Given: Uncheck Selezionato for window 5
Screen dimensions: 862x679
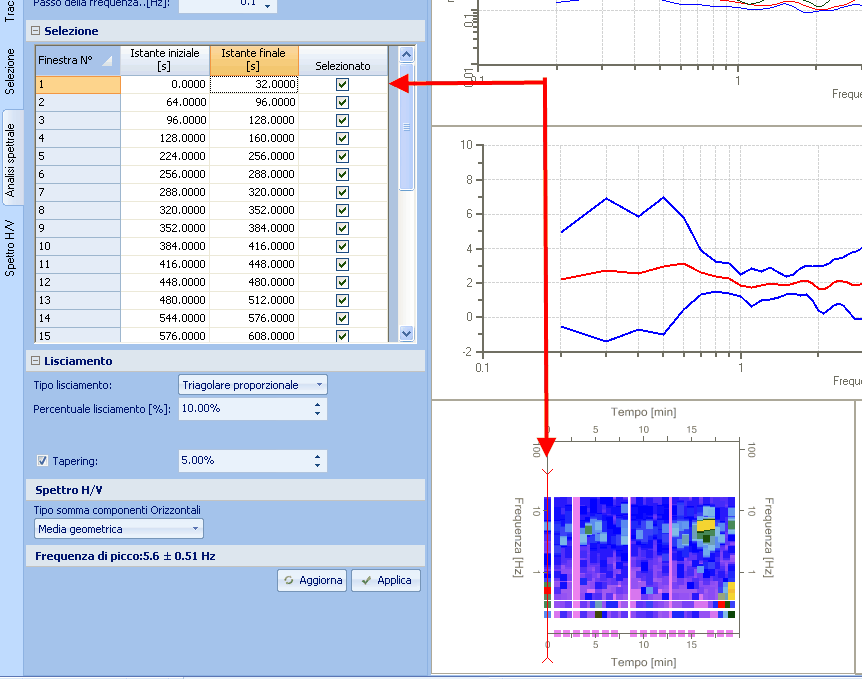Looking at the screenshot, I should click(x=342, y=156).
